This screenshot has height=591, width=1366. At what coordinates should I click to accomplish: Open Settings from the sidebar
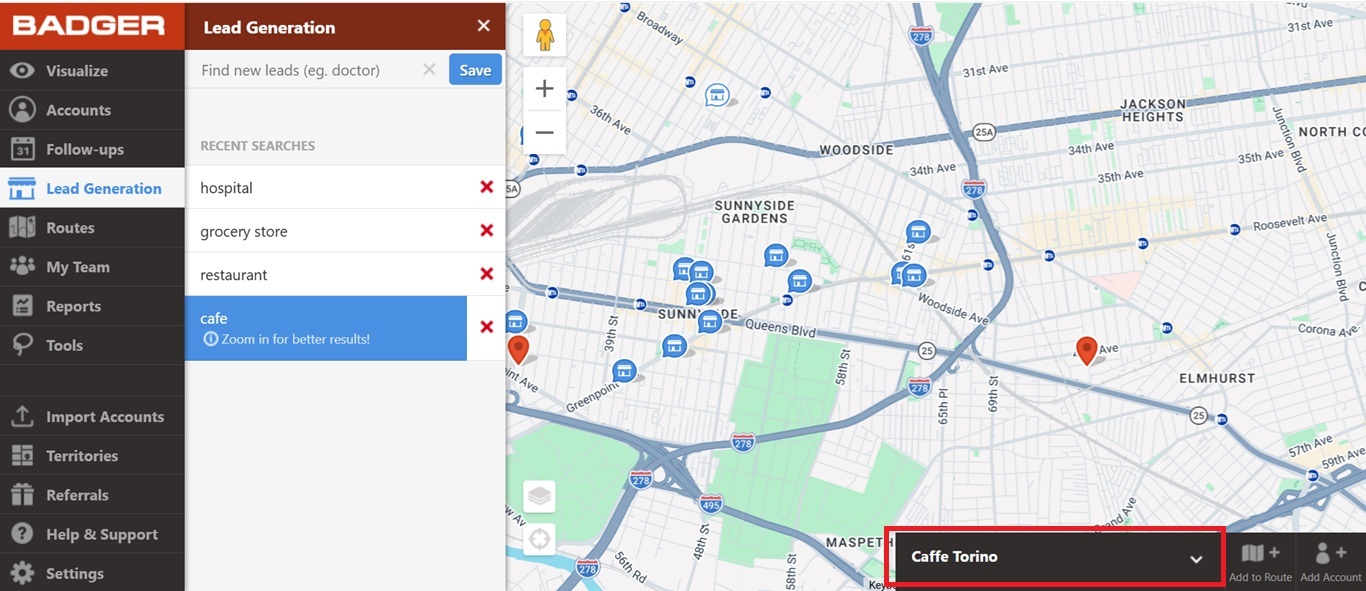[x=75, y=574]
